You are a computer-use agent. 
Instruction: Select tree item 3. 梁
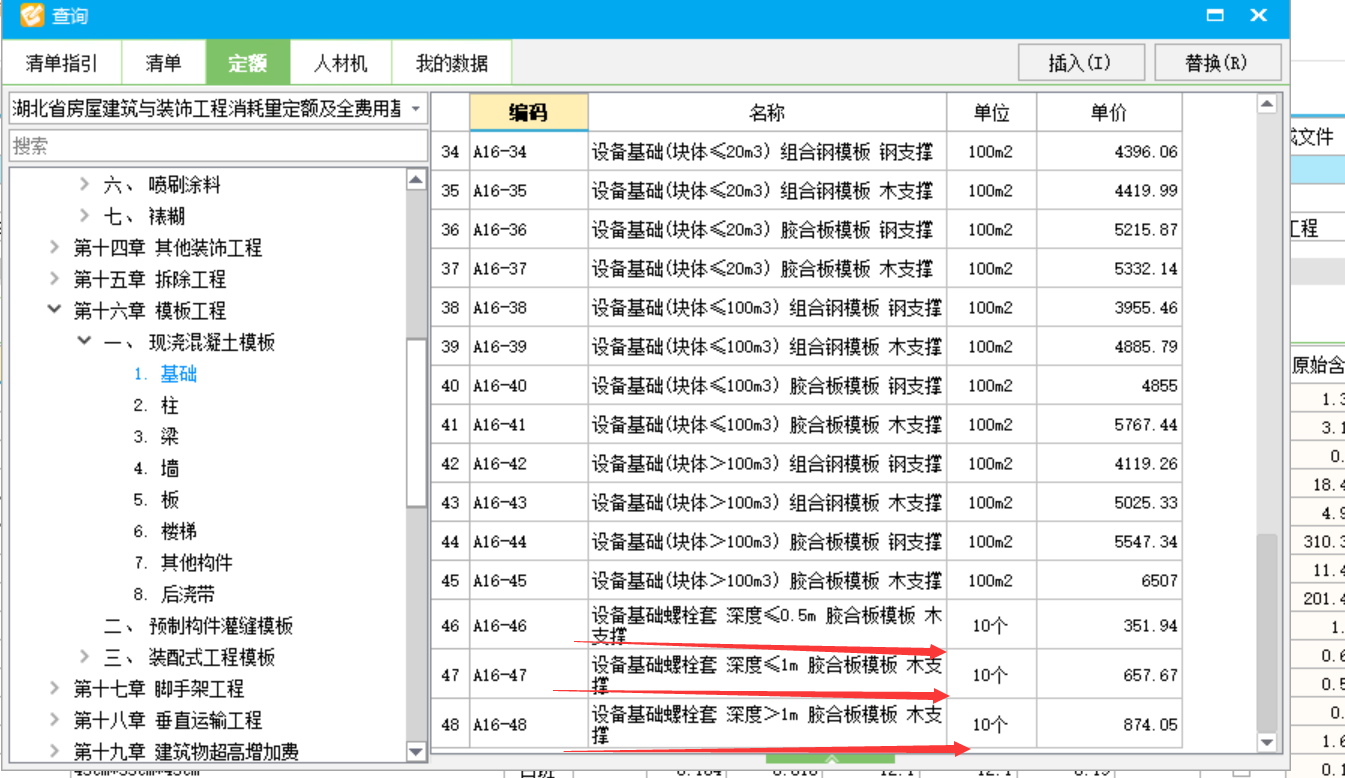[156, 437]
